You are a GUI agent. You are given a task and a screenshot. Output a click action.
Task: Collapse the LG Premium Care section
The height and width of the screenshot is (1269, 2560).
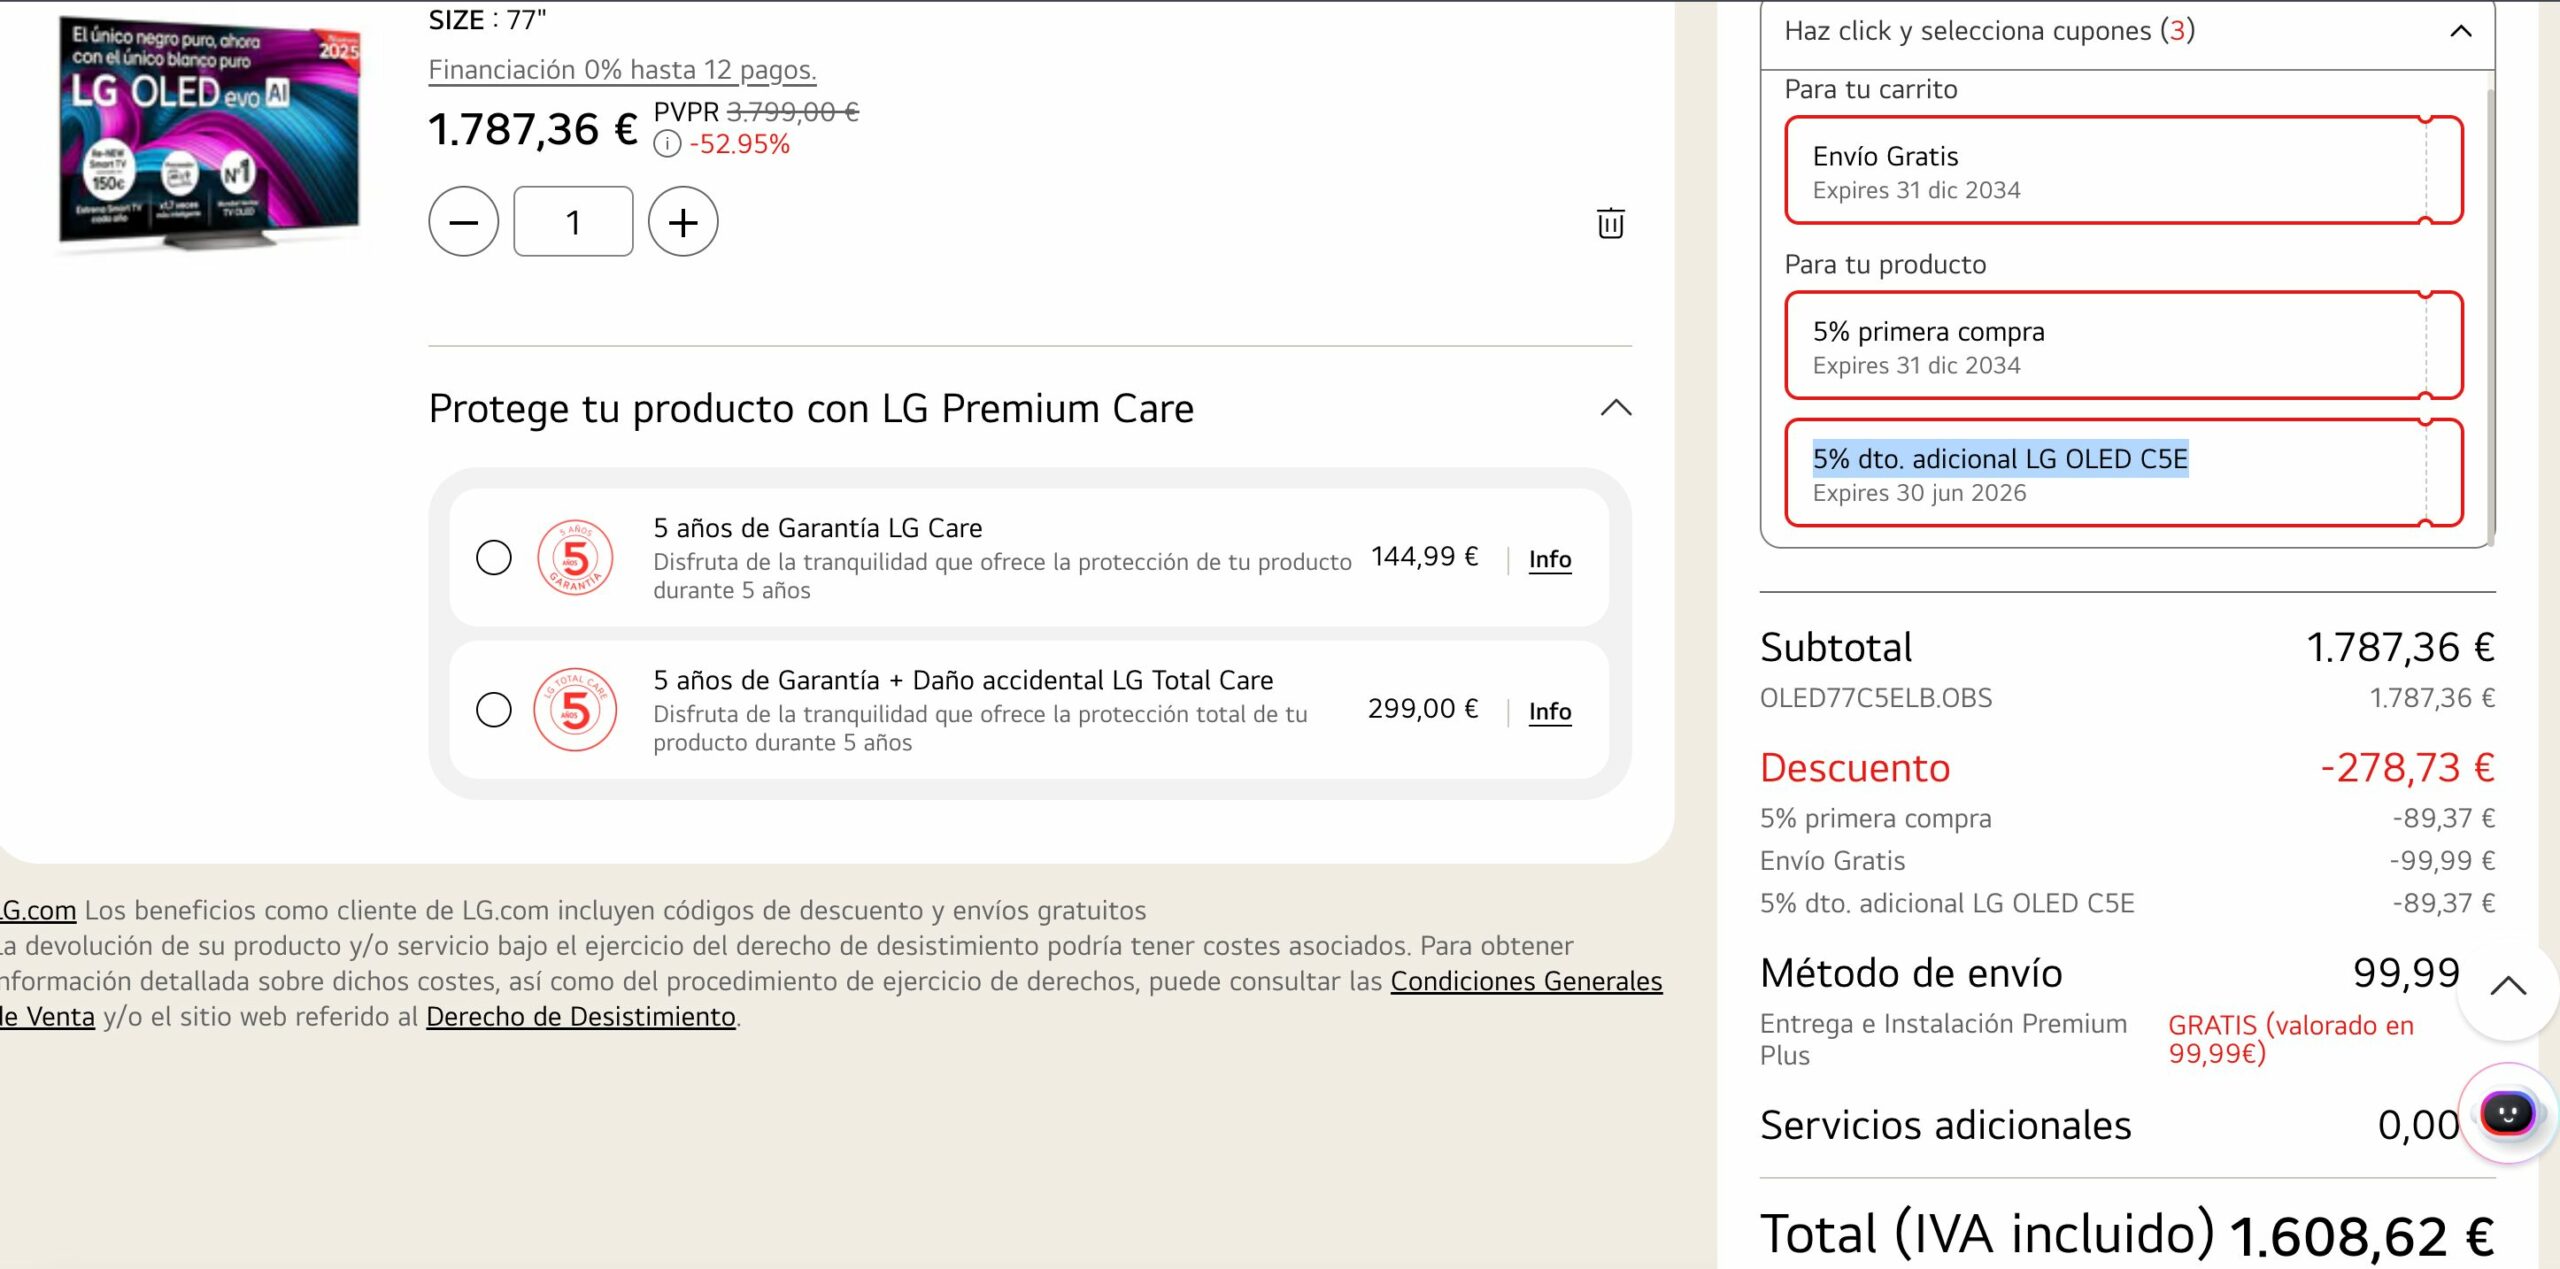point(1615,408)
